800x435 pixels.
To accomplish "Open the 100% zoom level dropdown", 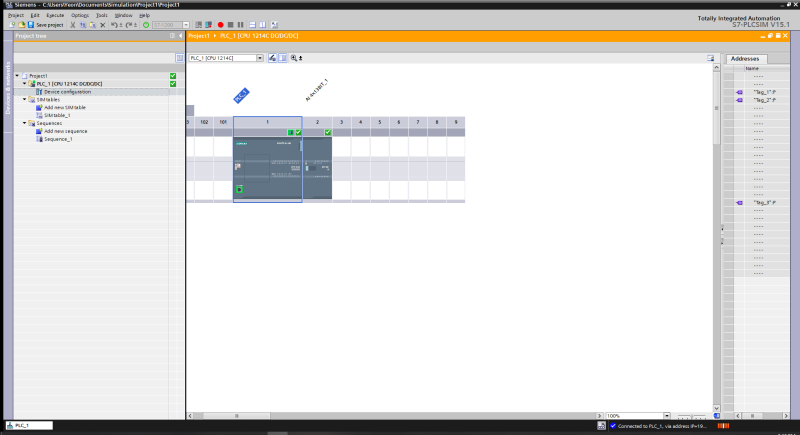I will [x=666, y=416].
